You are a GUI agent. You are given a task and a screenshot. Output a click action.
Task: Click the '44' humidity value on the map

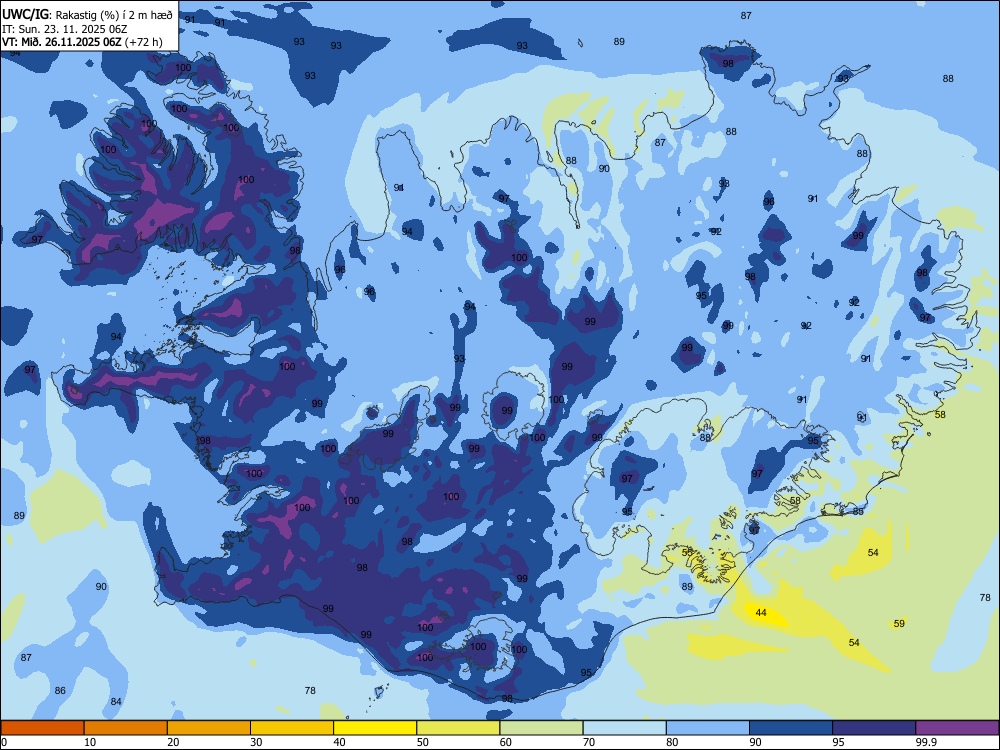(x=761, y=613)
